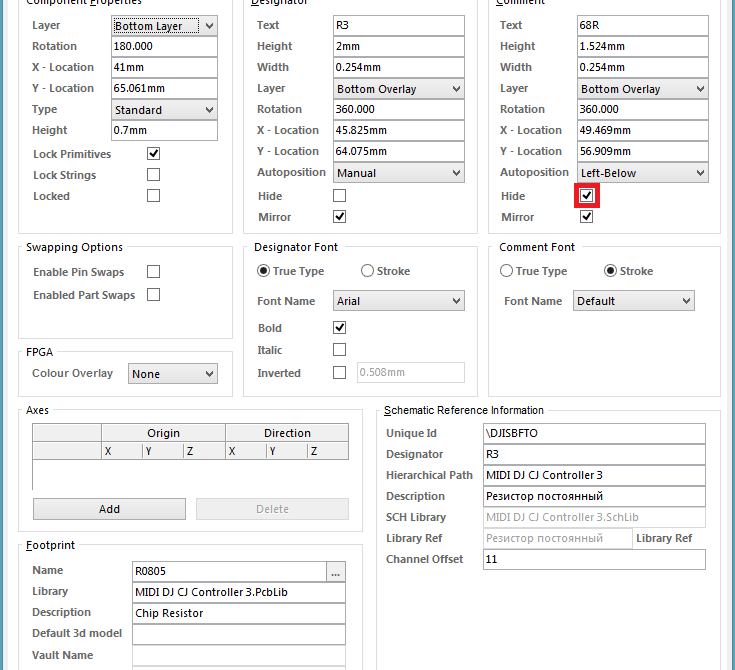Toggle the Designator Bold checkbox
Screen dimensions: 735x670
point(339,328)
